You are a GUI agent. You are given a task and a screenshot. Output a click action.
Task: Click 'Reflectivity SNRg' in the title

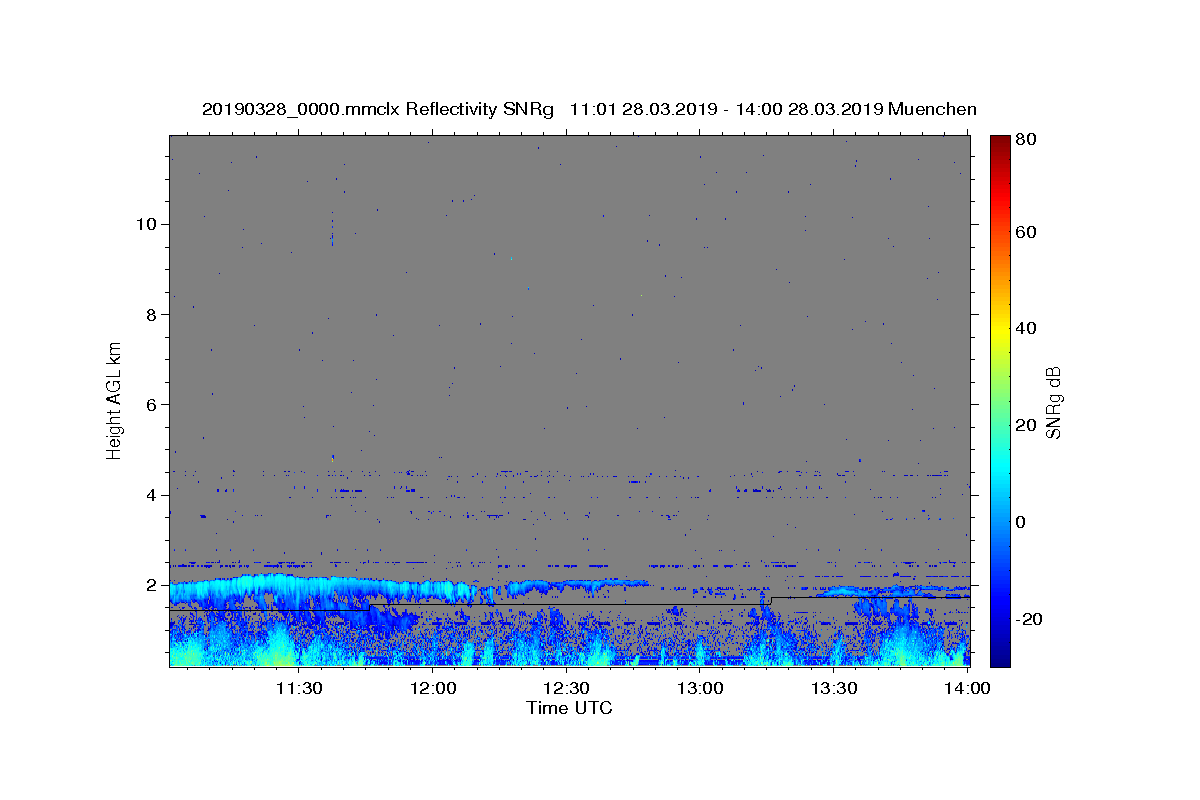coord(480,109)
